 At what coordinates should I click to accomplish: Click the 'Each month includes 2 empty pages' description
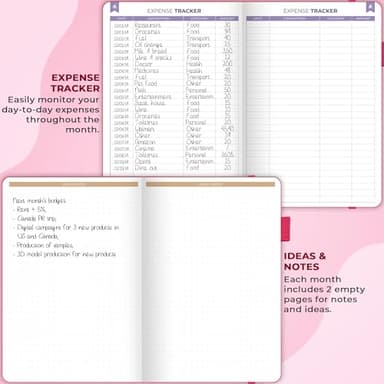pyautogui.click(x=324, y=294)
